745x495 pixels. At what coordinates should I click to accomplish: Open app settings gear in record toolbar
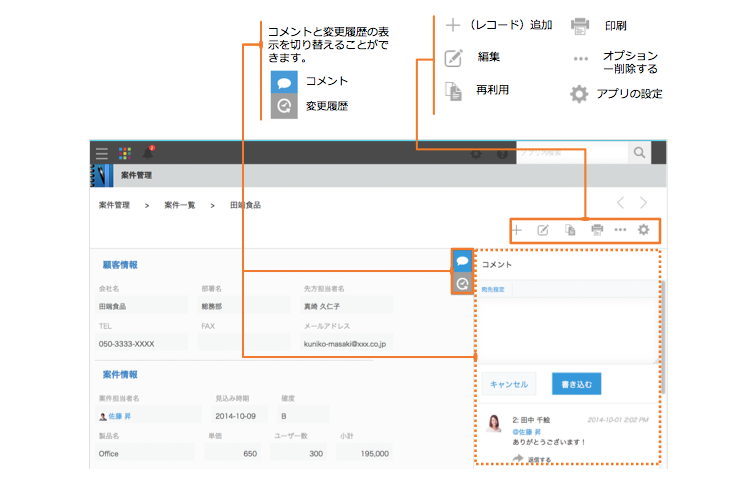point(644,230)
